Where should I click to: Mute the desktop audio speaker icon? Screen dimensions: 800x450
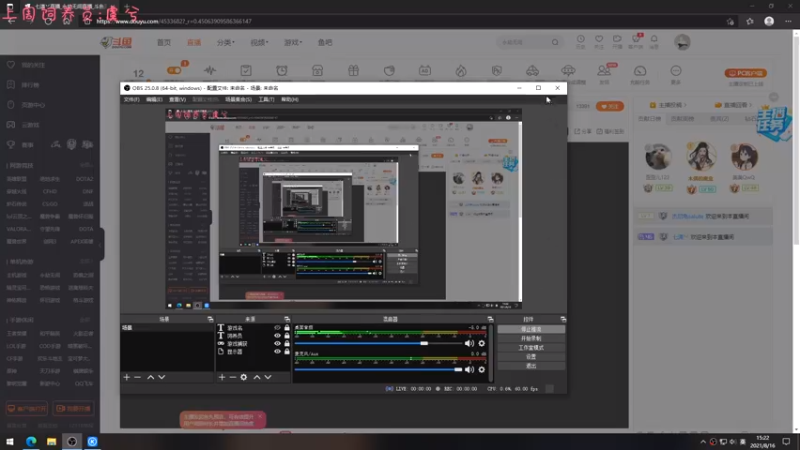(469, 343)
